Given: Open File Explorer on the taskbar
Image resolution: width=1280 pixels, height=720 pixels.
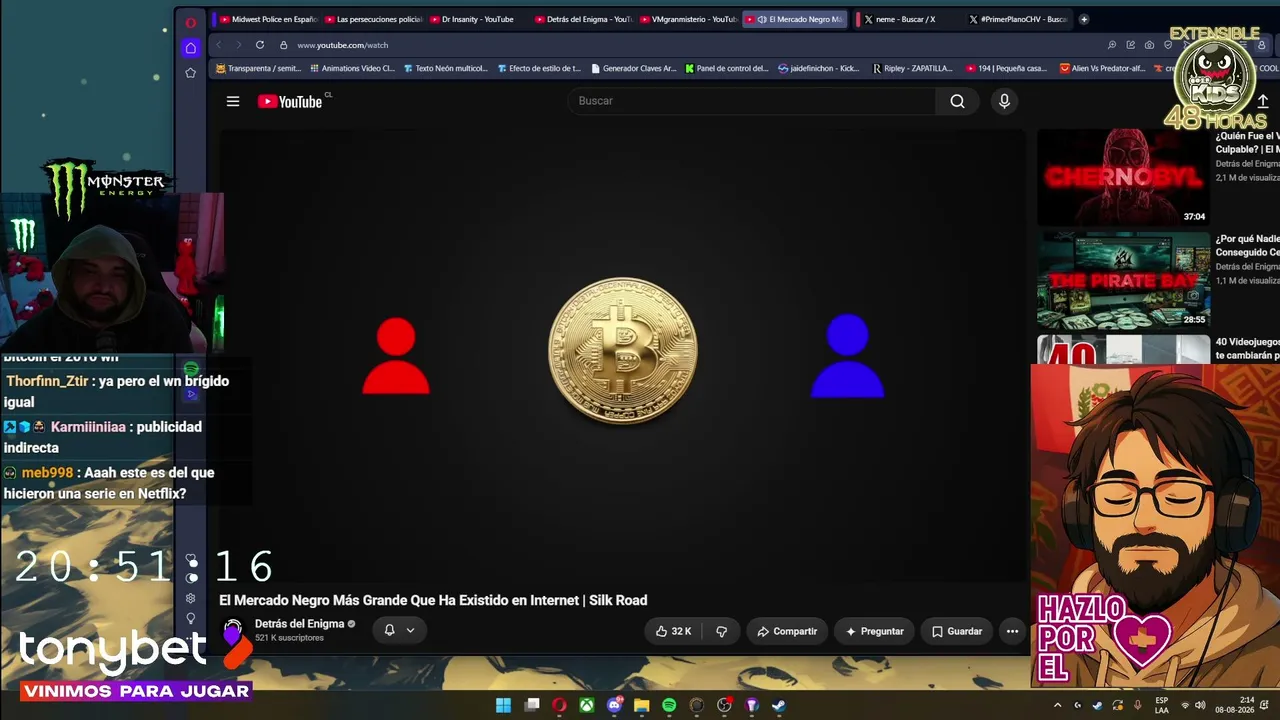Looking at the screenshot, I should click(x=641, y=705).
